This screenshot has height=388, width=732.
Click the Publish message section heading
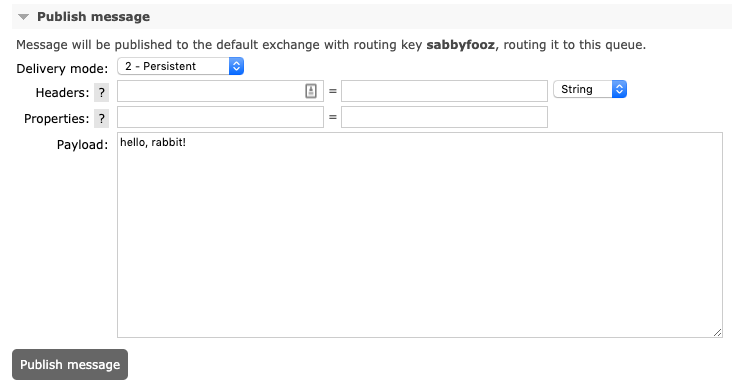(x=93, y=17)
